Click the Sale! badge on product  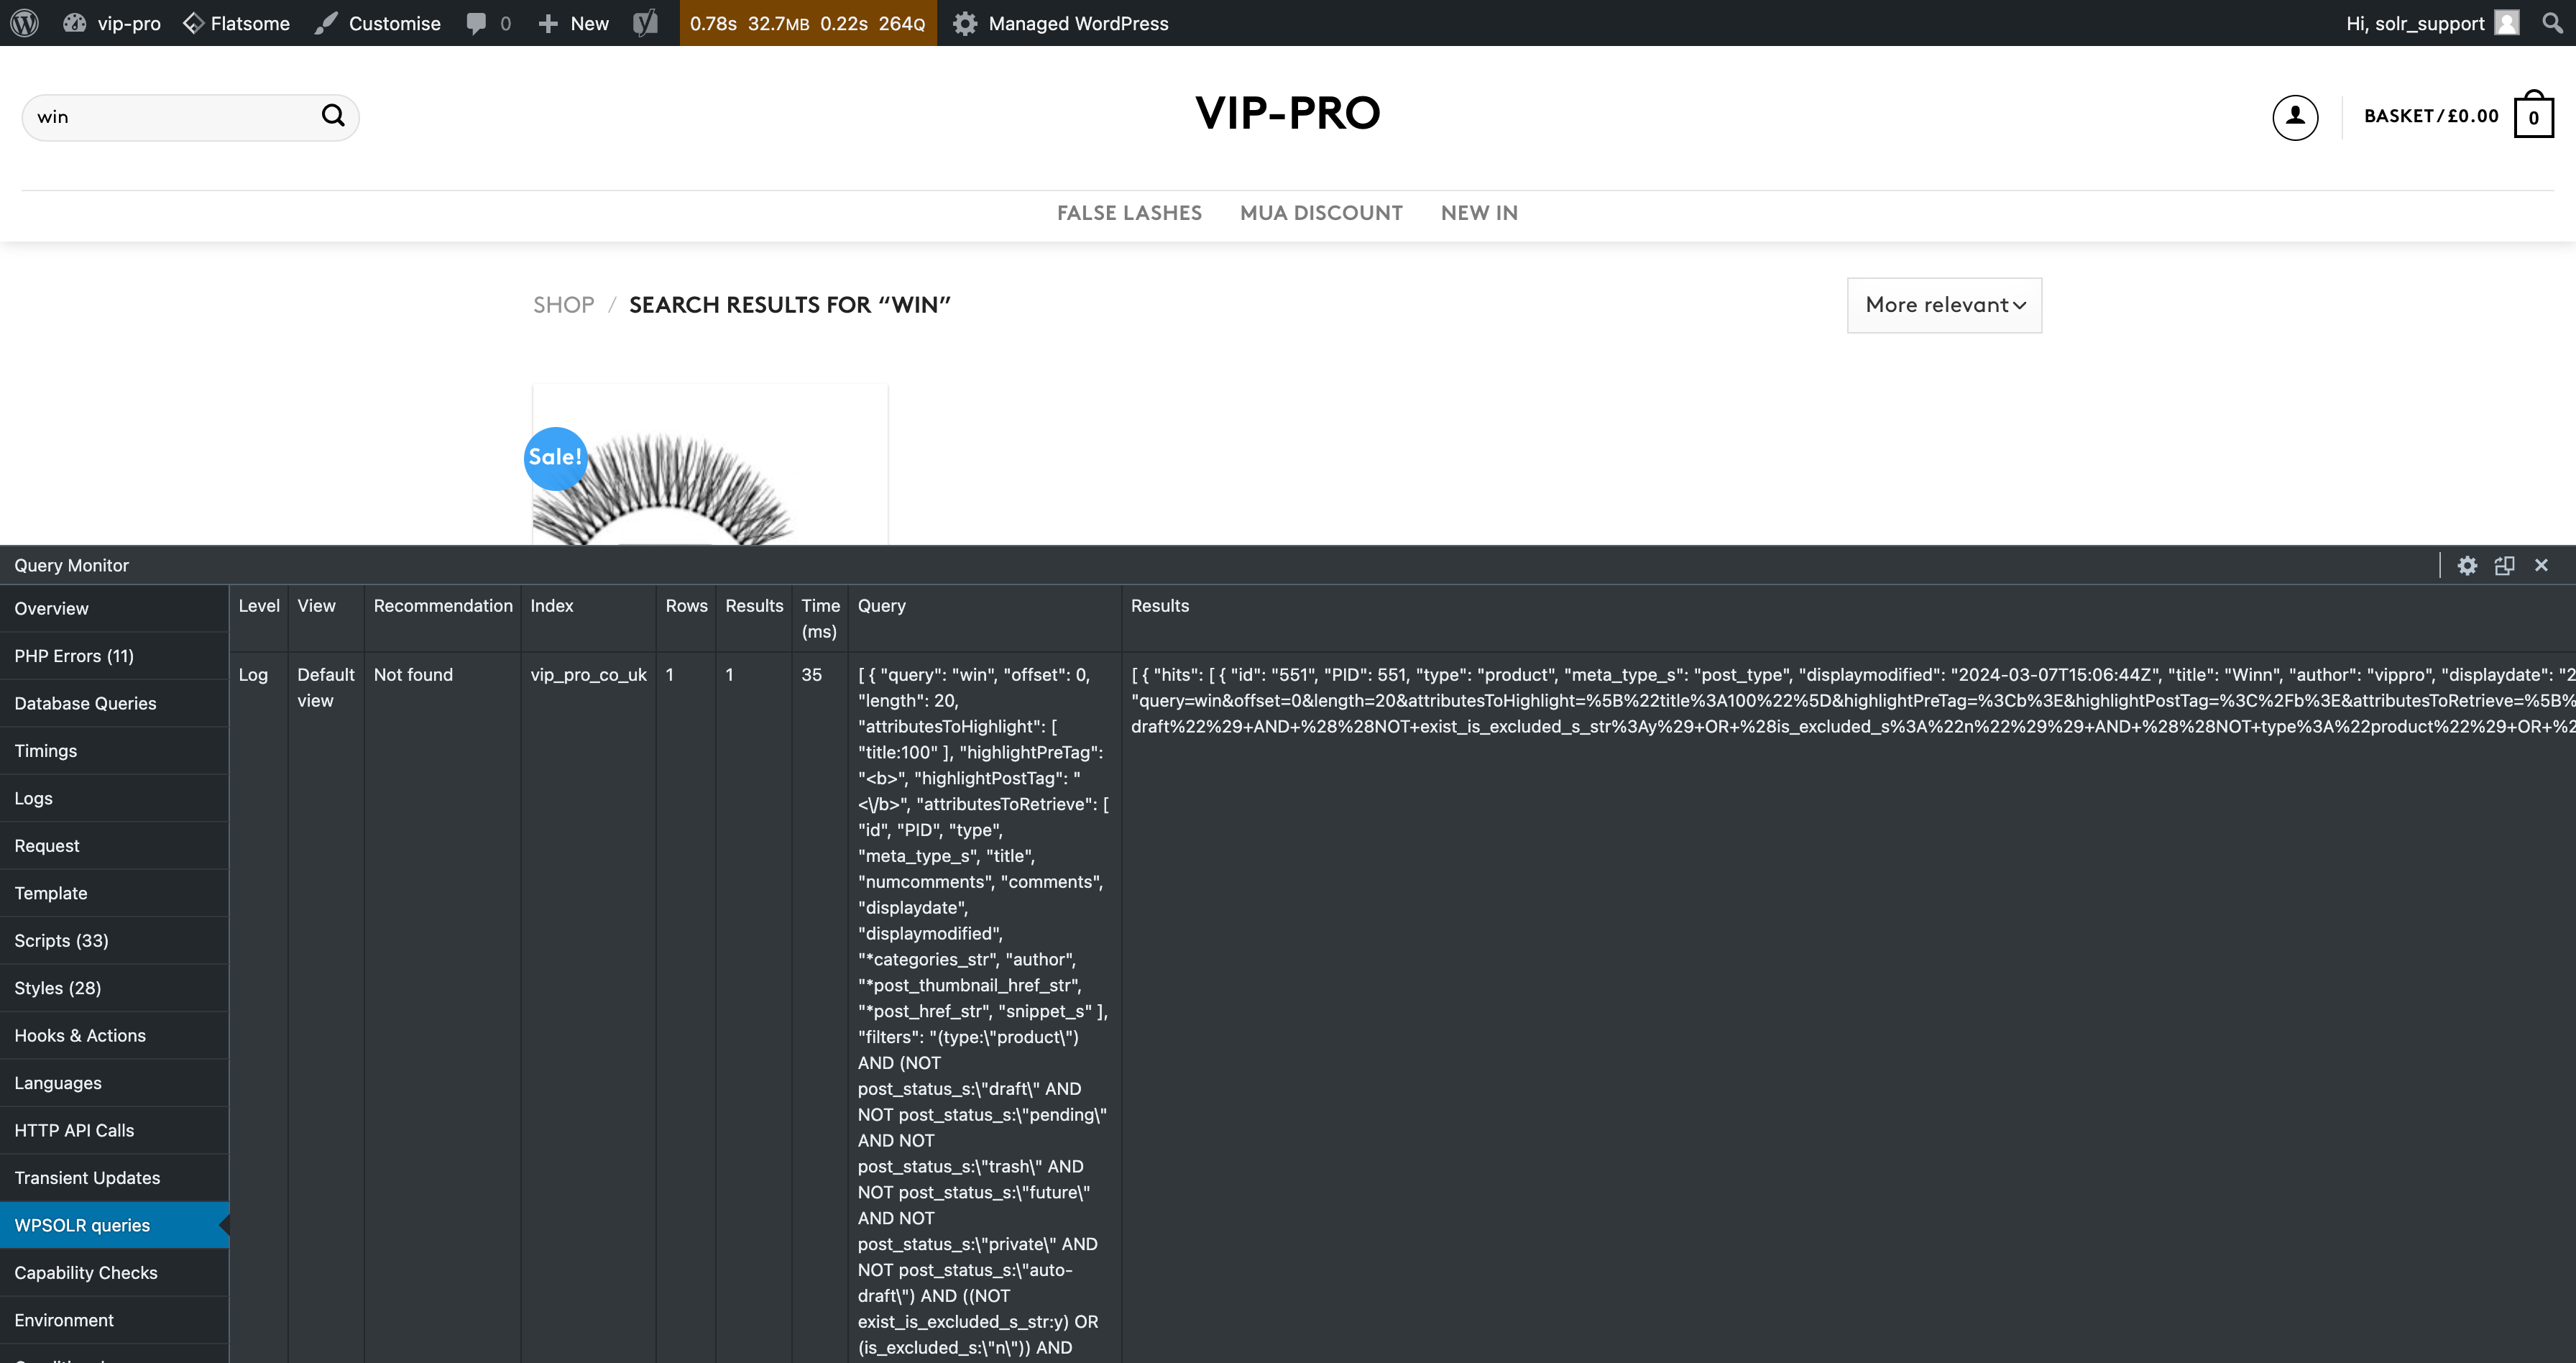(555, 457)
